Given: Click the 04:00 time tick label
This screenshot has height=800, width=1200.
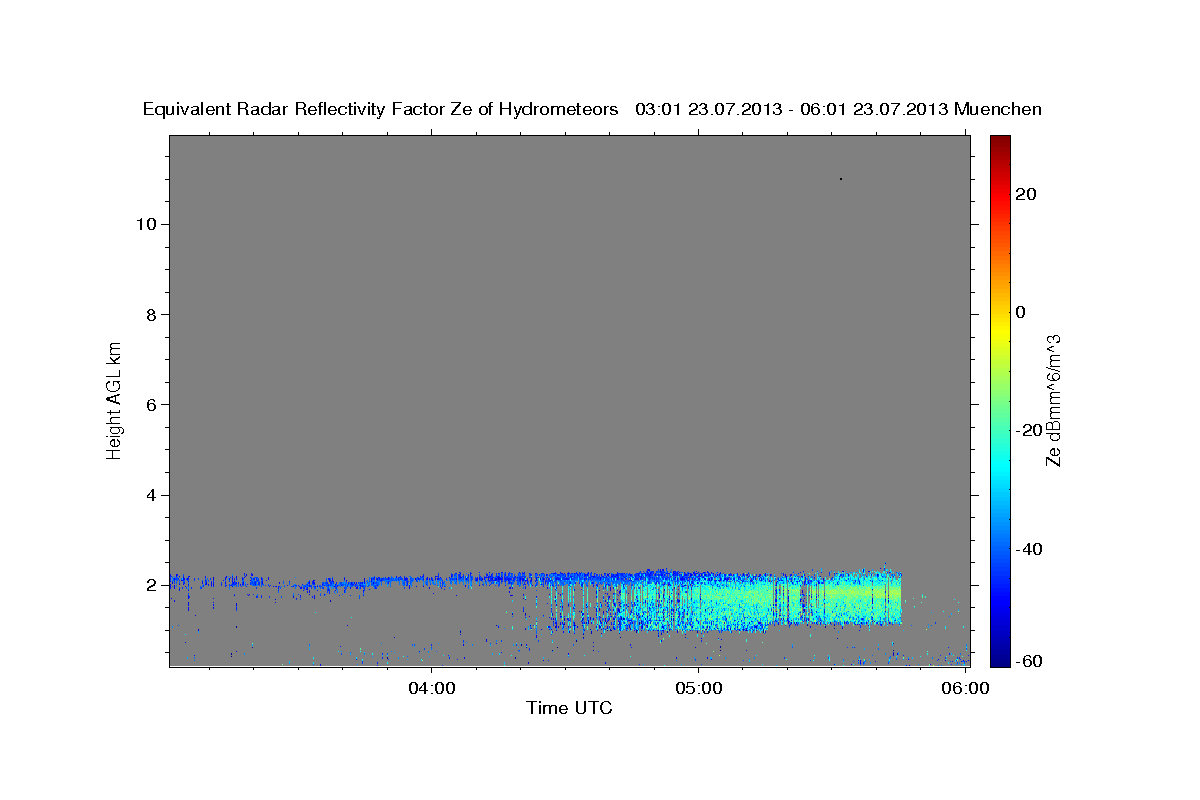Looking at the screenshot, I should 431,688.
